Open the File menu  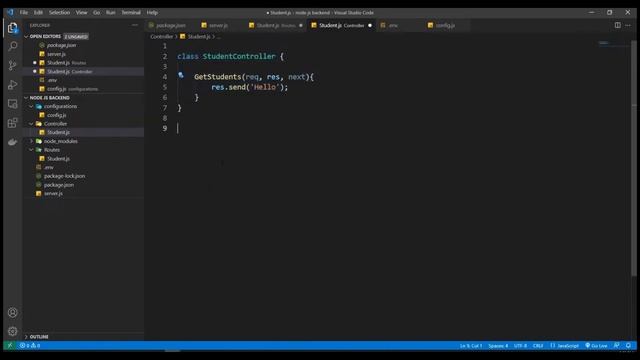pyautogui.click(x=24, y=13)
